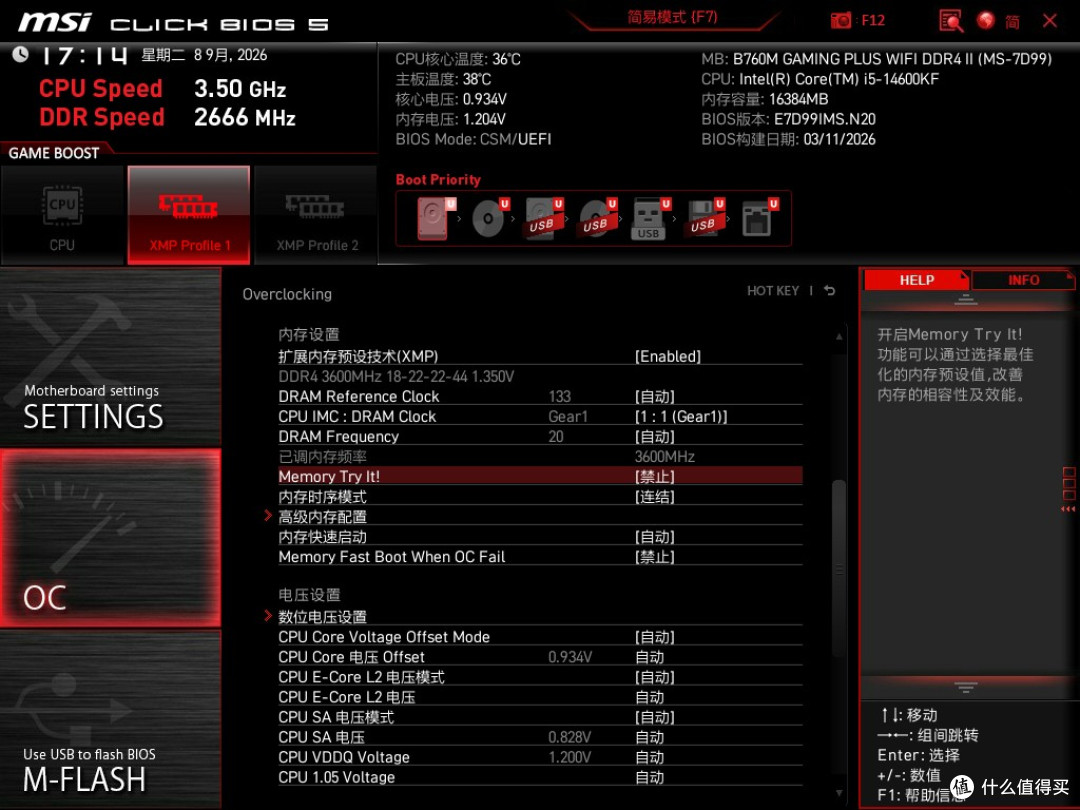Image resolution: width=1080 pixels, height=810 pixels.
Task: Take a screenshot with the F12 camera icon
Action: click(840, 21)
